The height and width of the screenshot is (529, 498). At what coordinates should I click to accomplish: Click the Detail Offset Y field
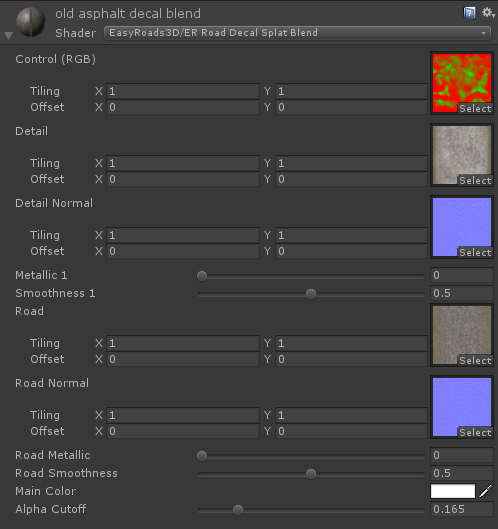[351, 179]
